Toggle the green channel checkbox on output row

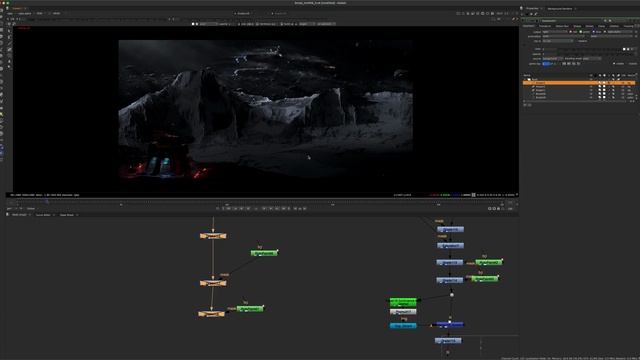tap(581, 31)
